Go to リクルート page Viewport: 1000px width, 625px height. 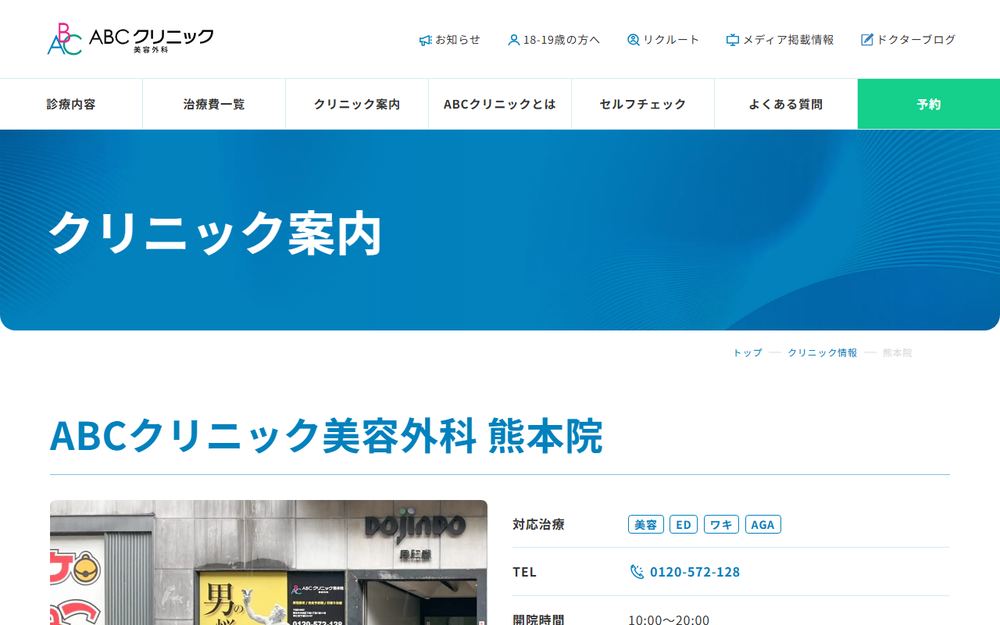tap(663, 40)
